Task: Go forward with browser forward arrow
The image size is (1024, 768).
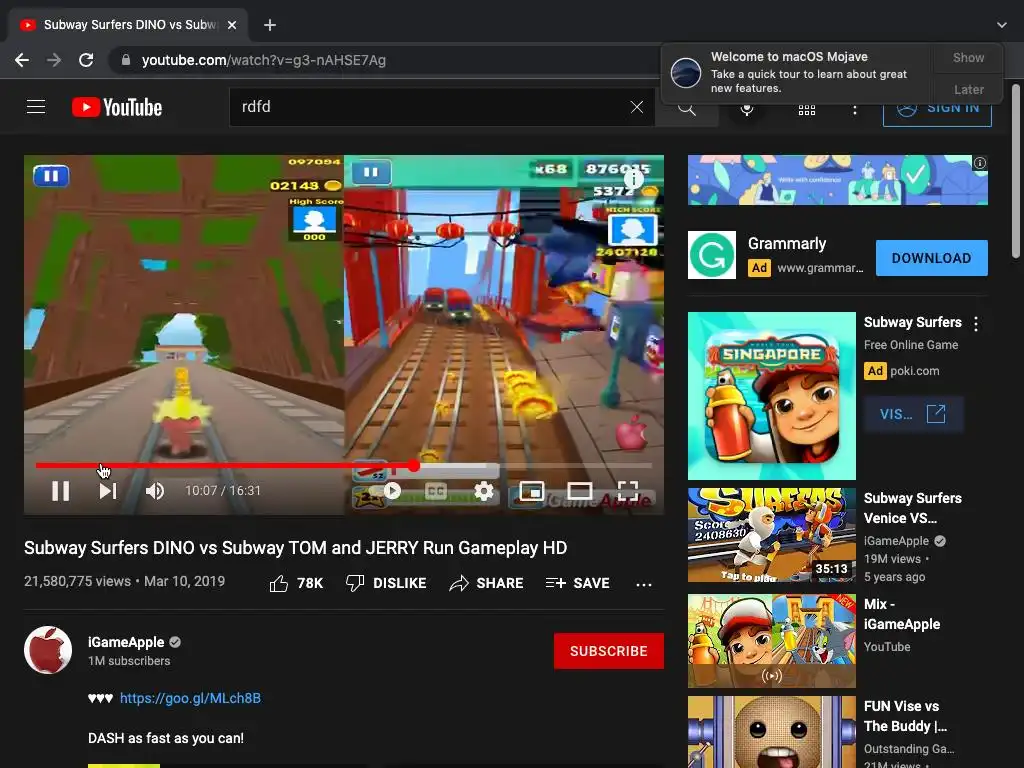Action: tap(54, 60)
